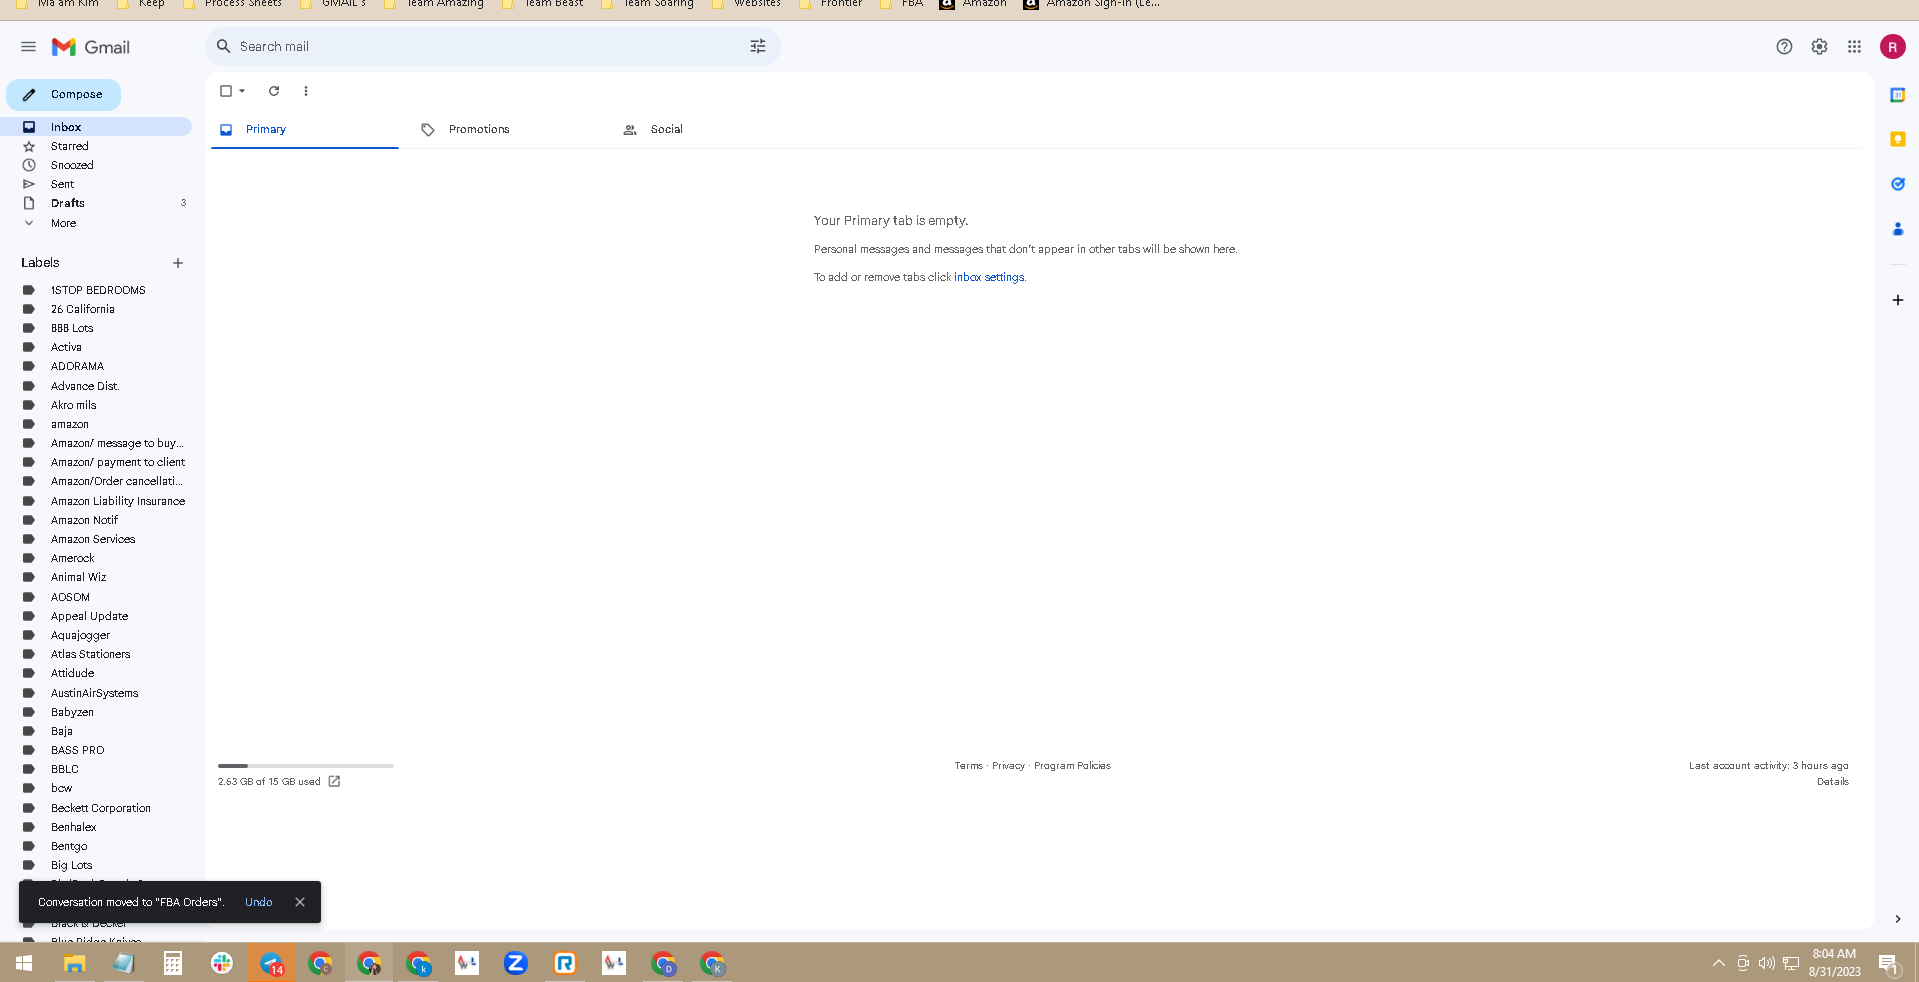Open the Appeal Update label
This screenshot has width=1919, height=982.
[89, 616]
